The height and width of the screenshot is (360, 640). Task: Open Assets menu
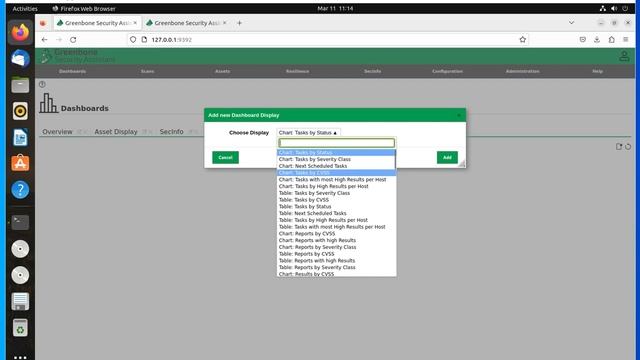point(222,71)
